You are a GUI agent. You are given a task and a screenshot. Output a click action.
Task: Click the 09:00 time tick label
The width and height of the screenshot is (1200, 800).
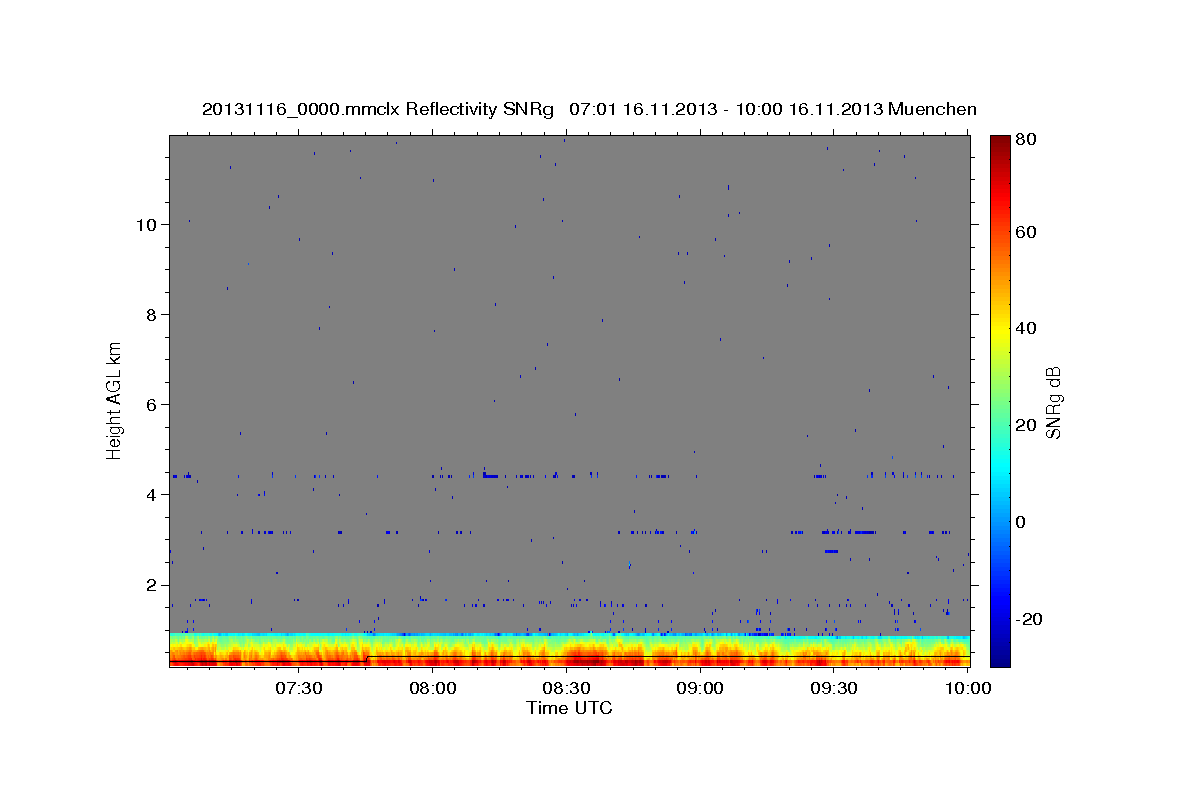point(700,689)
